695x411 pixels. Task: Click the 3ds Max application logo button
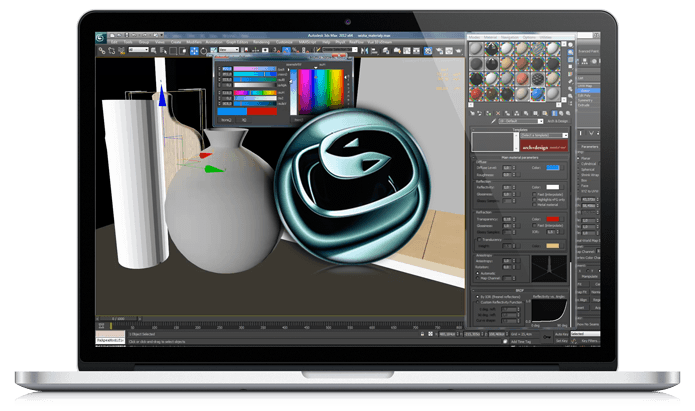pyautogui.click(x=101, y=38)
